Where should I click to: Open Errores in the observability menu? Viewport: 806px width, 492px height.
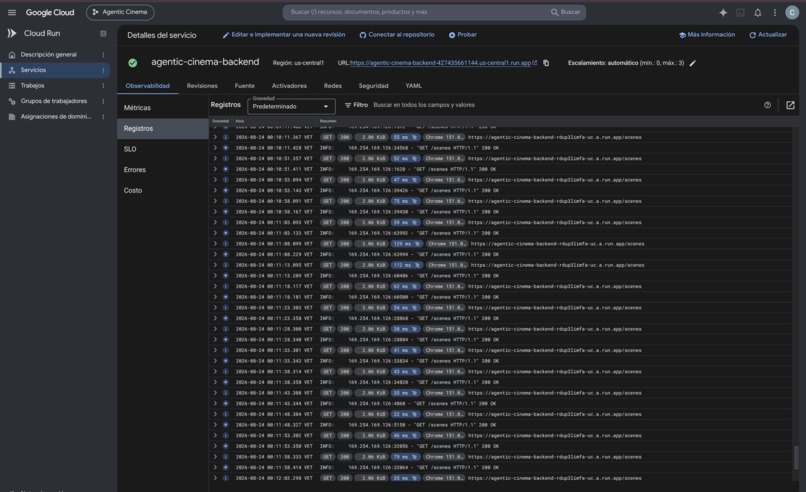163,170
